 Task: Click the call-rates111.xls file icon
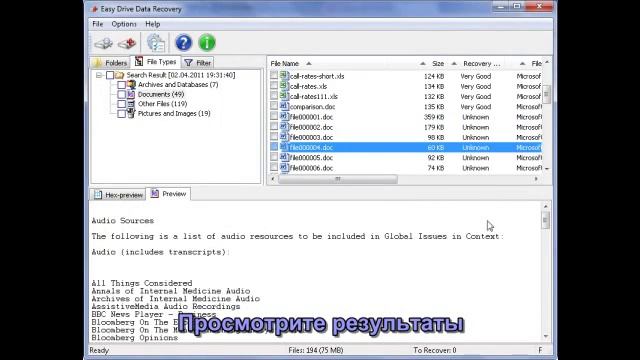tap(284, 96)
